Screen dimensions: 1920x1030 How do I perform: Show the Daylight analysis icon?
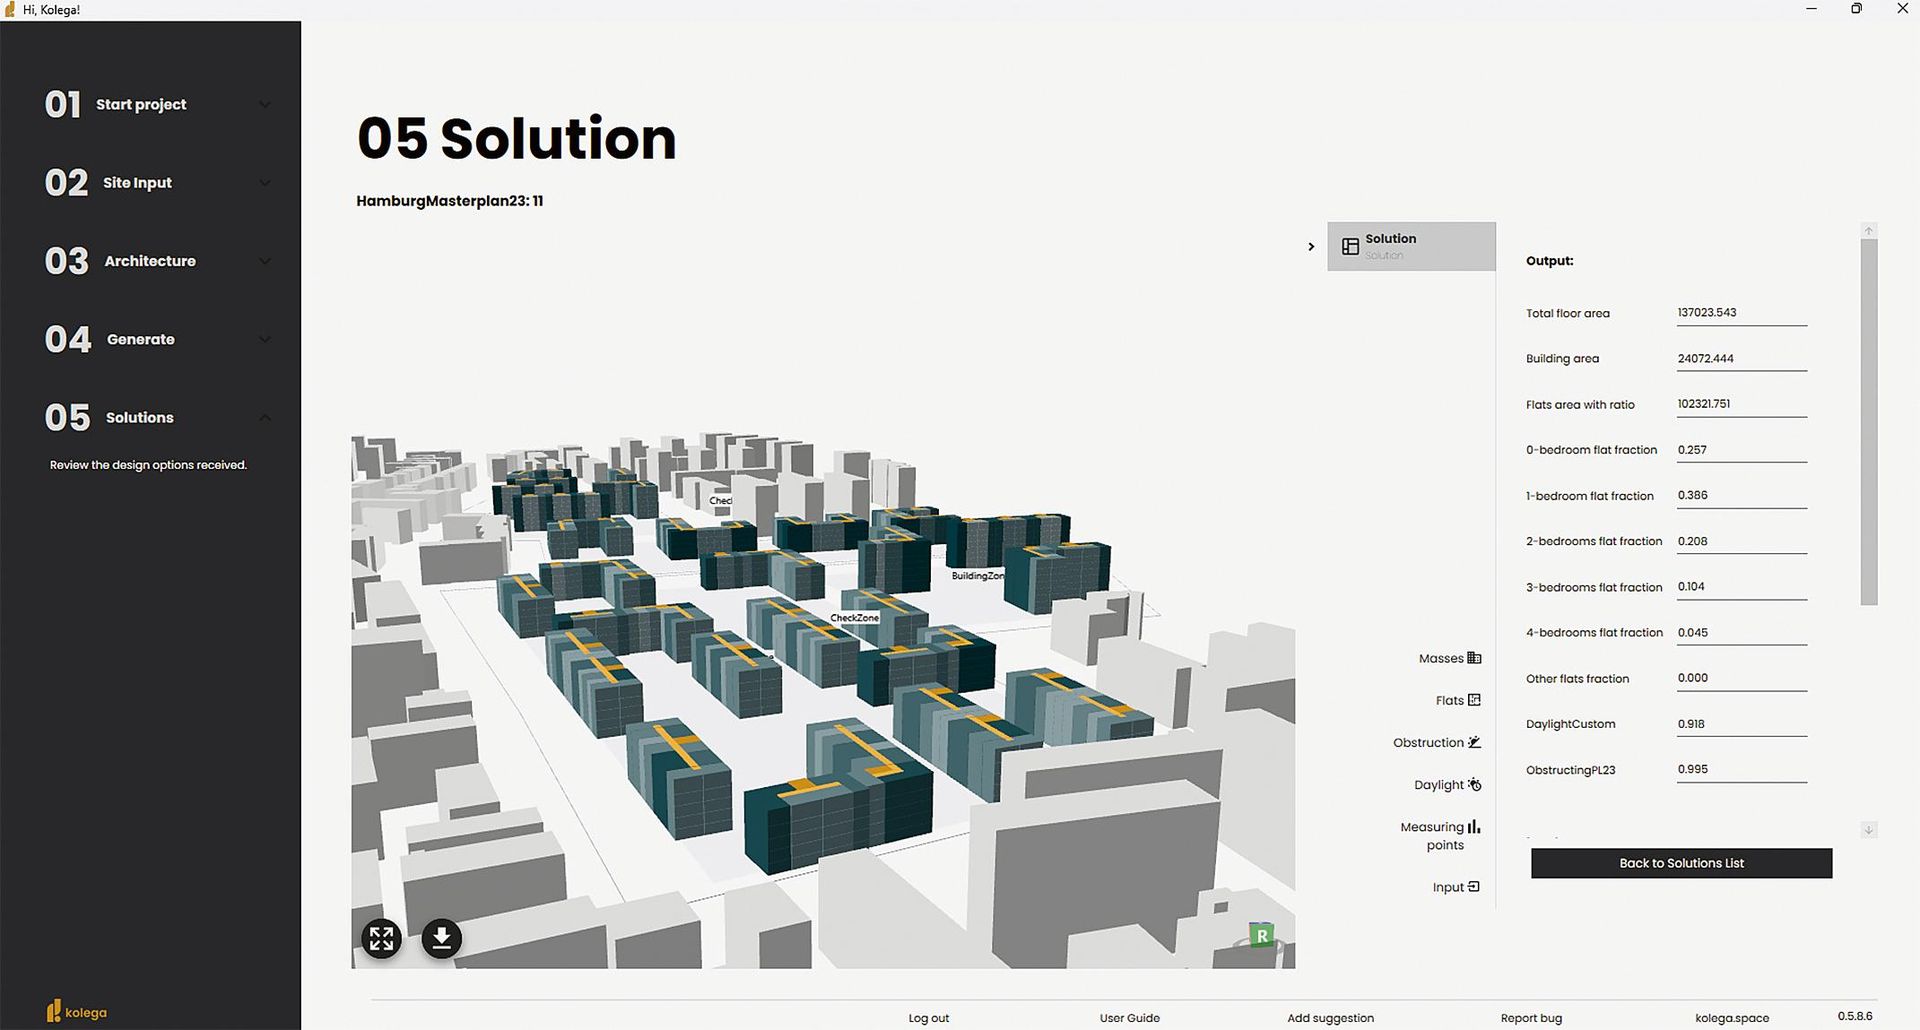[x=1474, y=785]
